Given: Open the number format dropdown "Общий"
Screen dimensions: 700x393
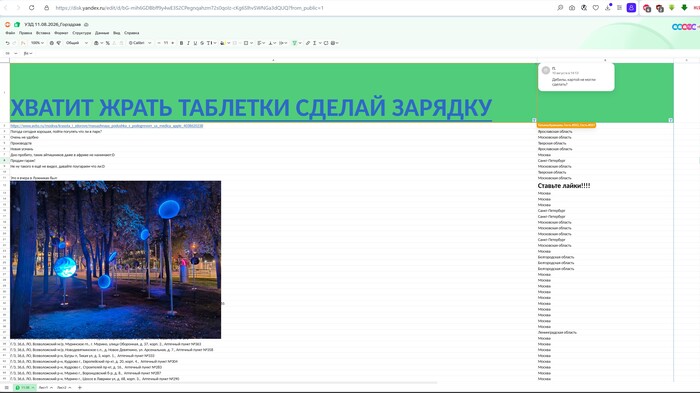Looking at the screenshot, I should click(76, 43).
